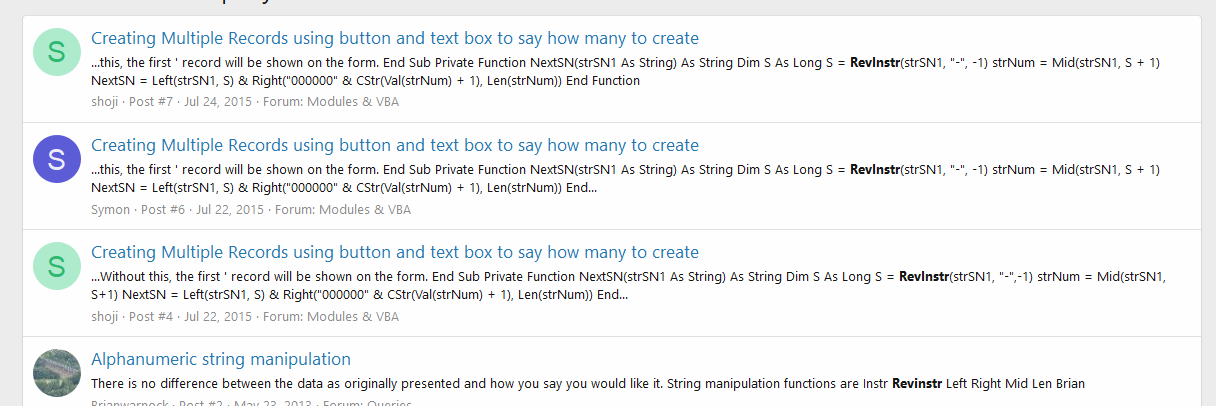The image size is (1216, 406).
Task: Open the thread title above shoji's Post #7
Action: pyautogui.click(x=394, y=38)
